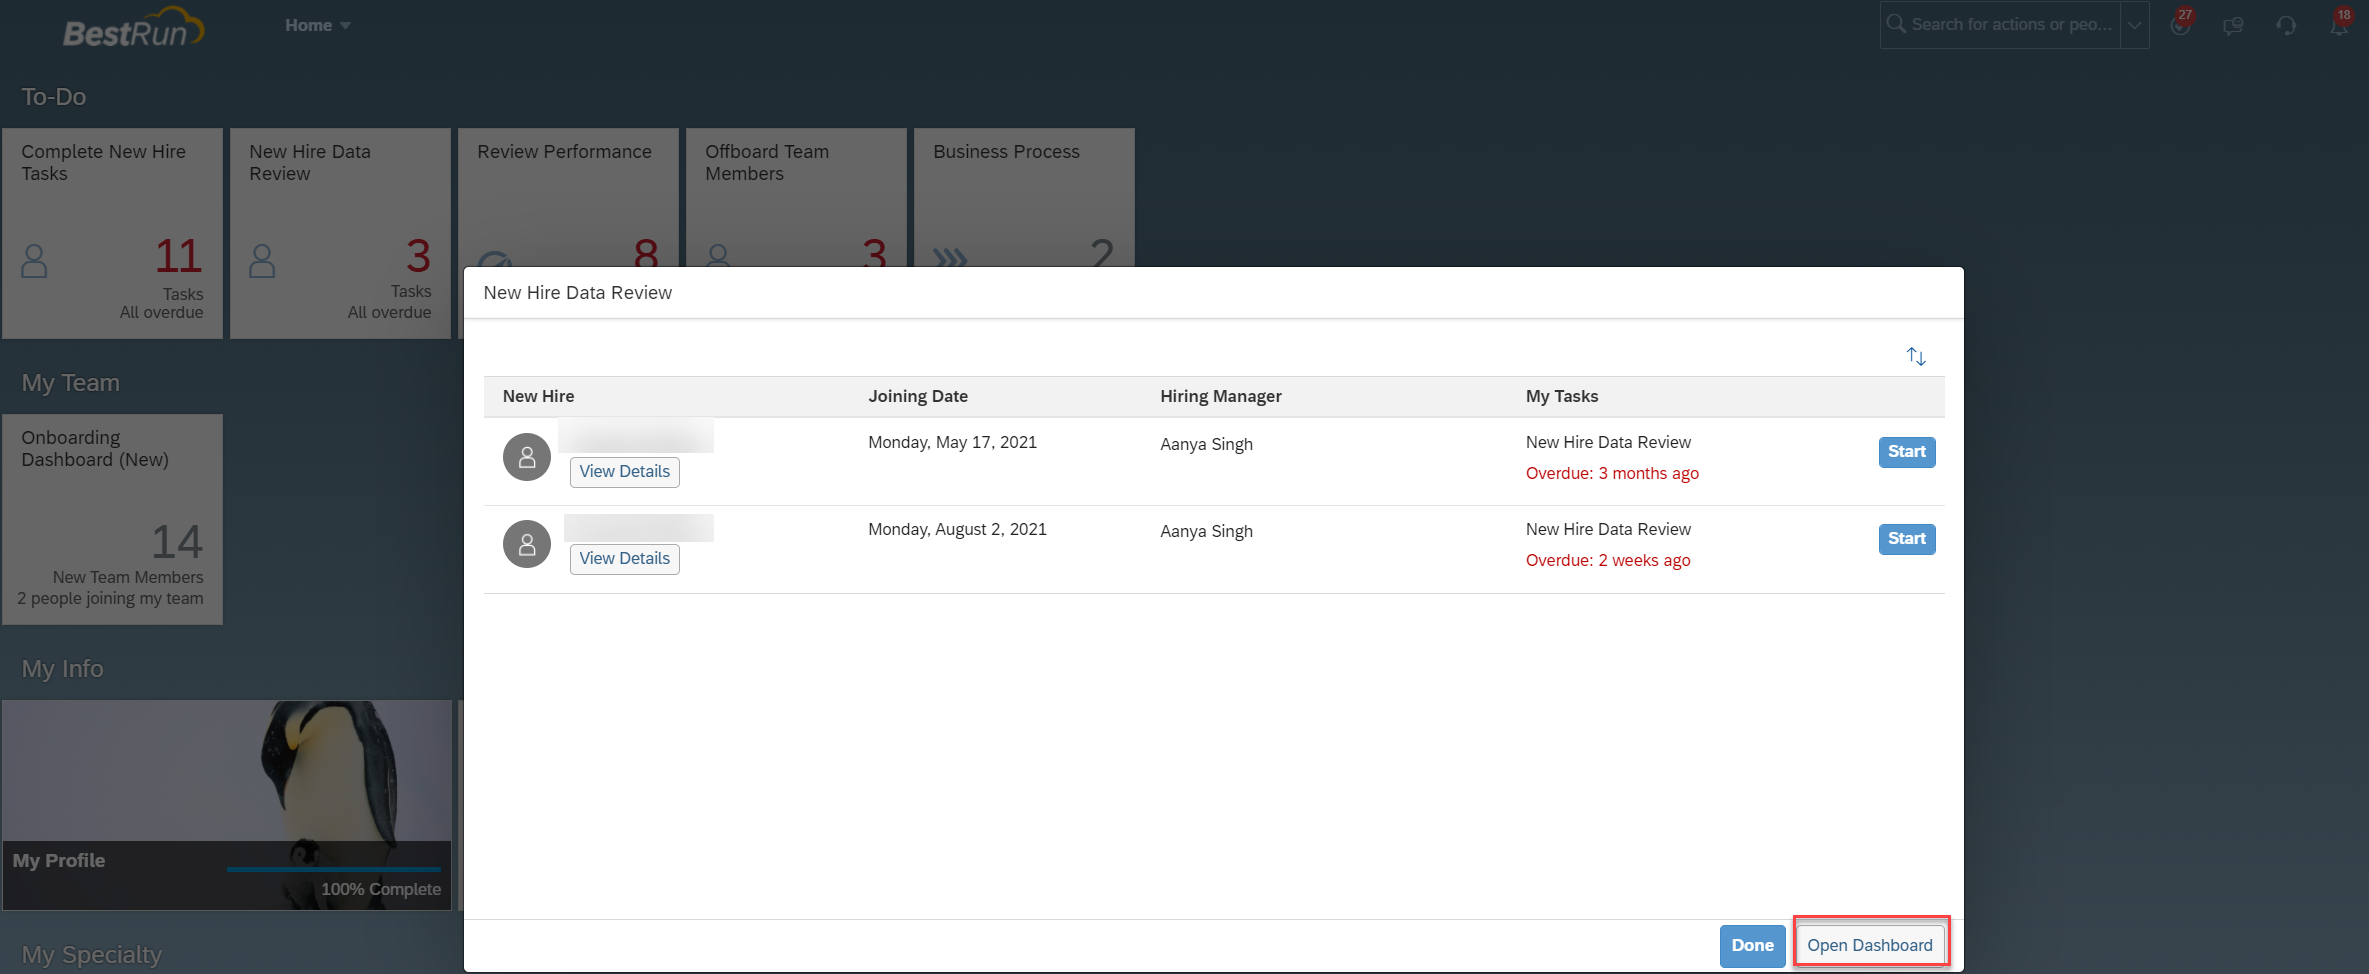Open Complete New Hire Tasks tile

(x=112, y=233)
